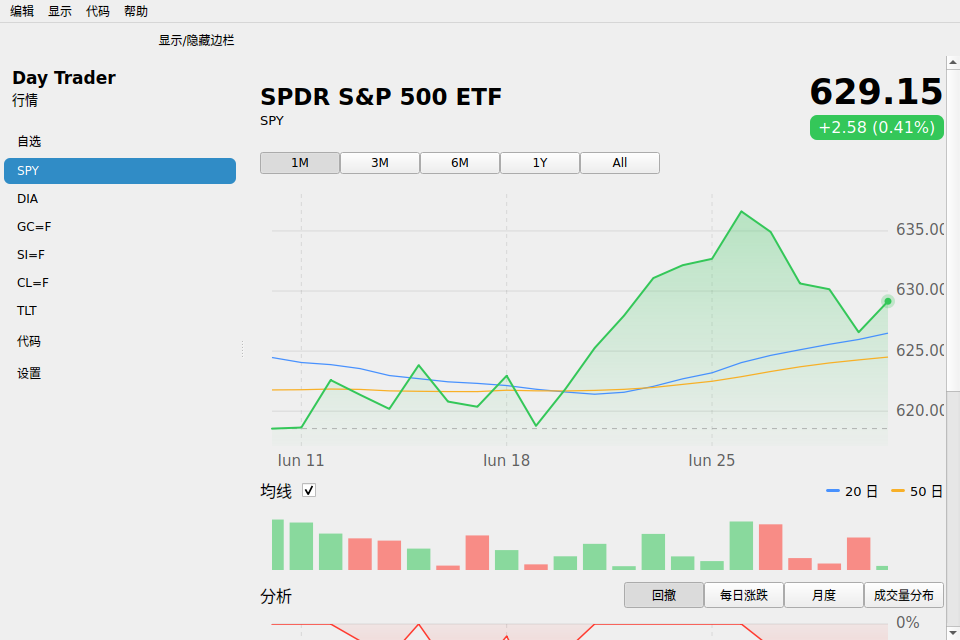
Task: Open 代码 in the sidebar
Action: click(x=120, y=342)
